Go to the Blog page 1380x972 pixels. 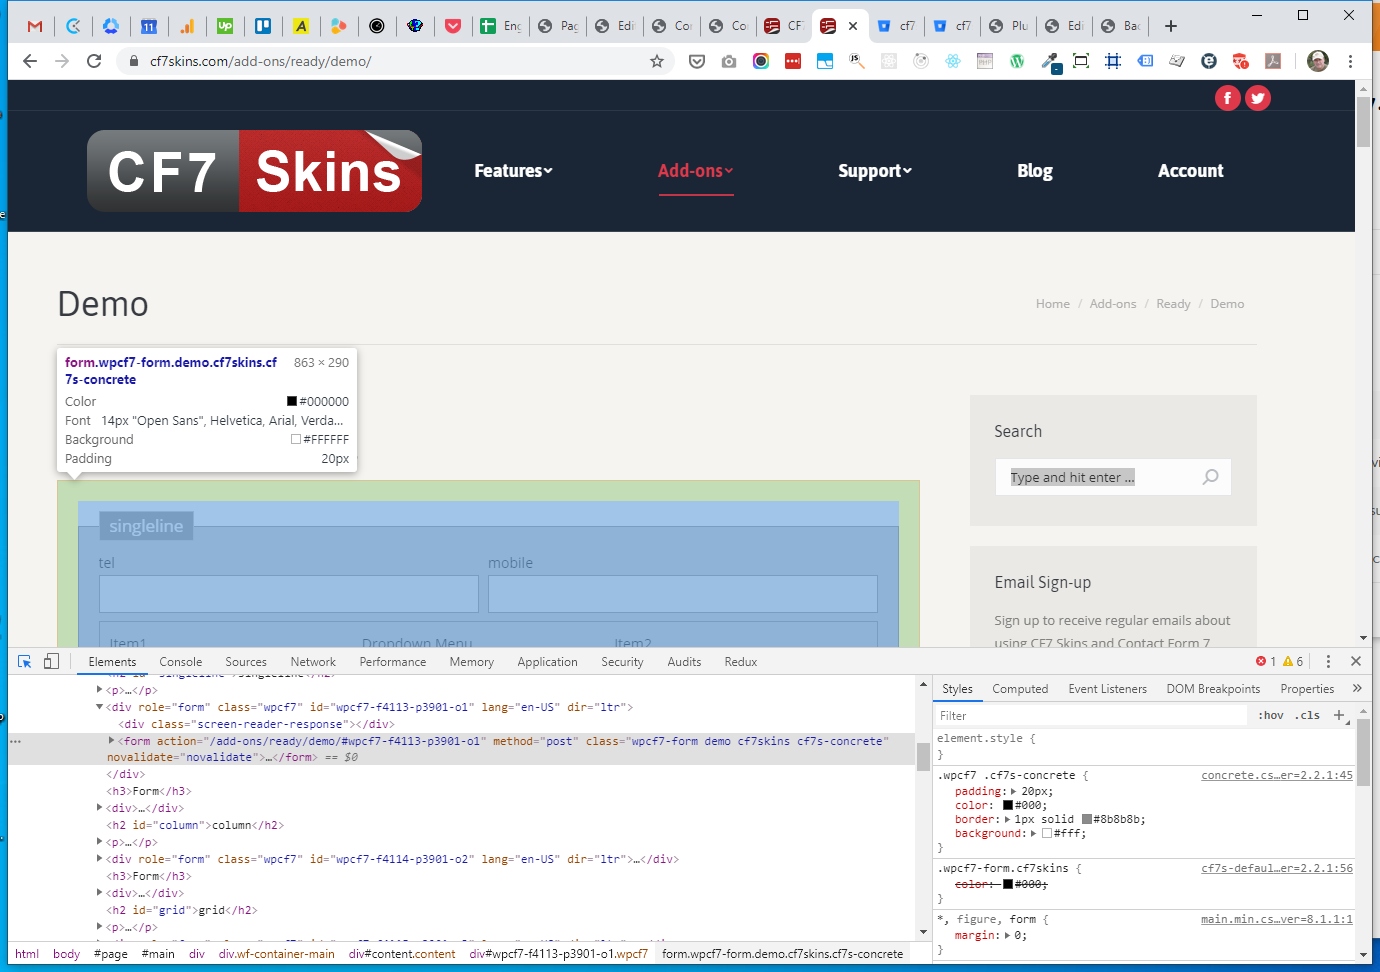[x=1034, y=171]
